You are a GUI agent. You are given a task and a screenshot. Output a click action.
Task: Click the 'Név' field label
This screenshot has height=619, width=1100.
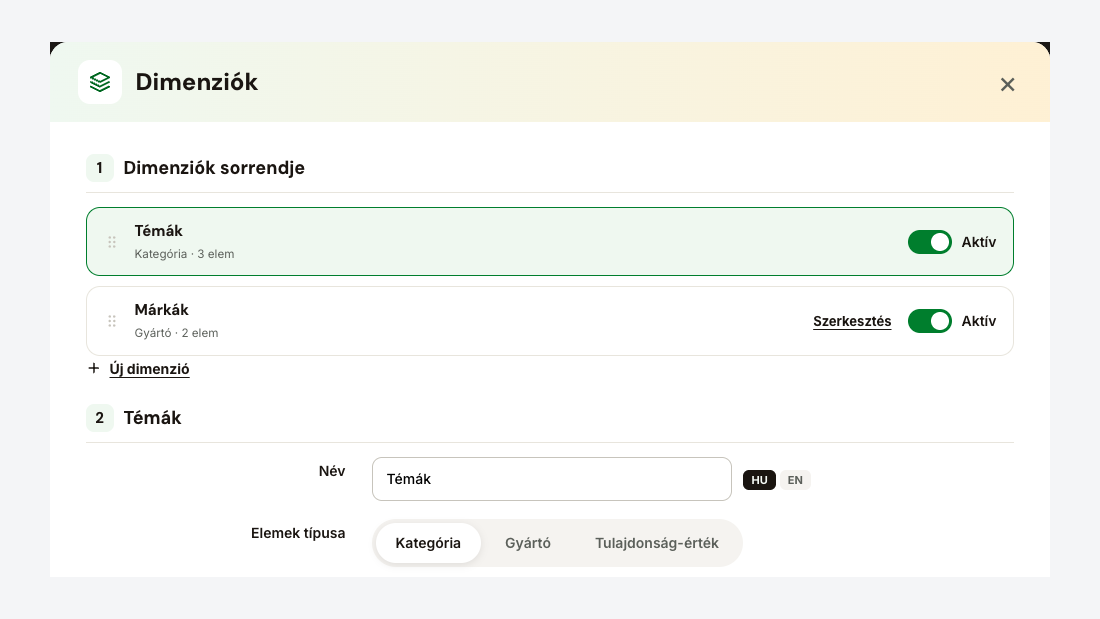pos(332,471)
